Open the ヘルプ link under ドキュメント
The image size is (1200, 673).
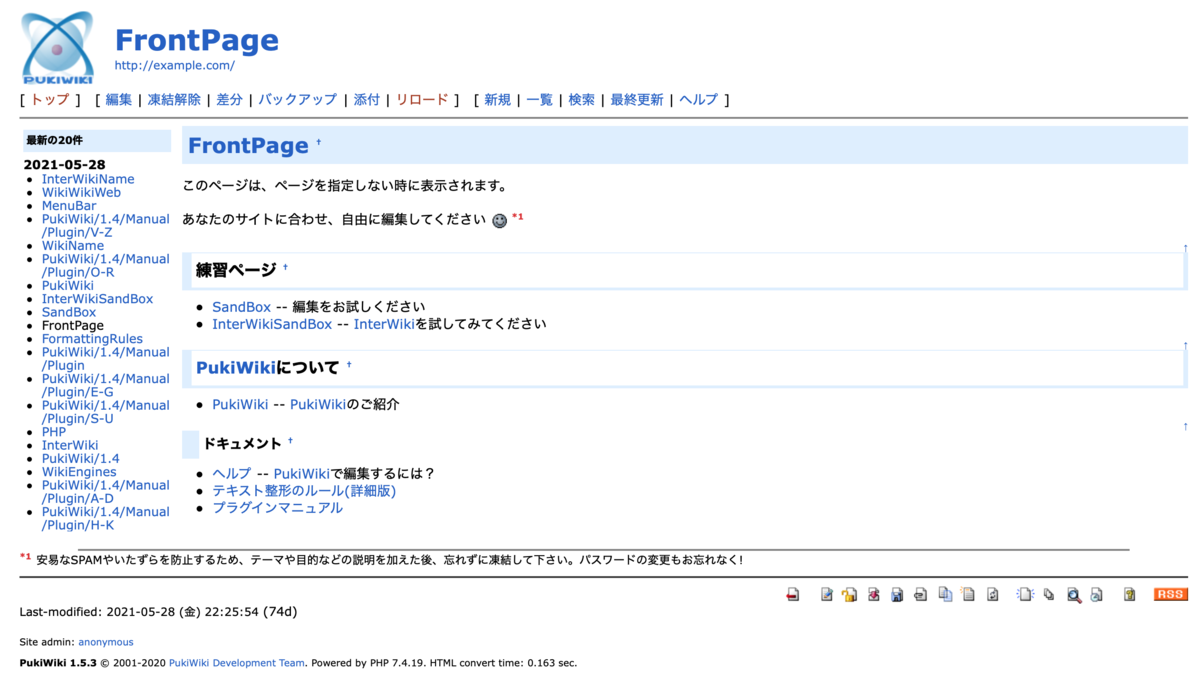coord(232,474)
